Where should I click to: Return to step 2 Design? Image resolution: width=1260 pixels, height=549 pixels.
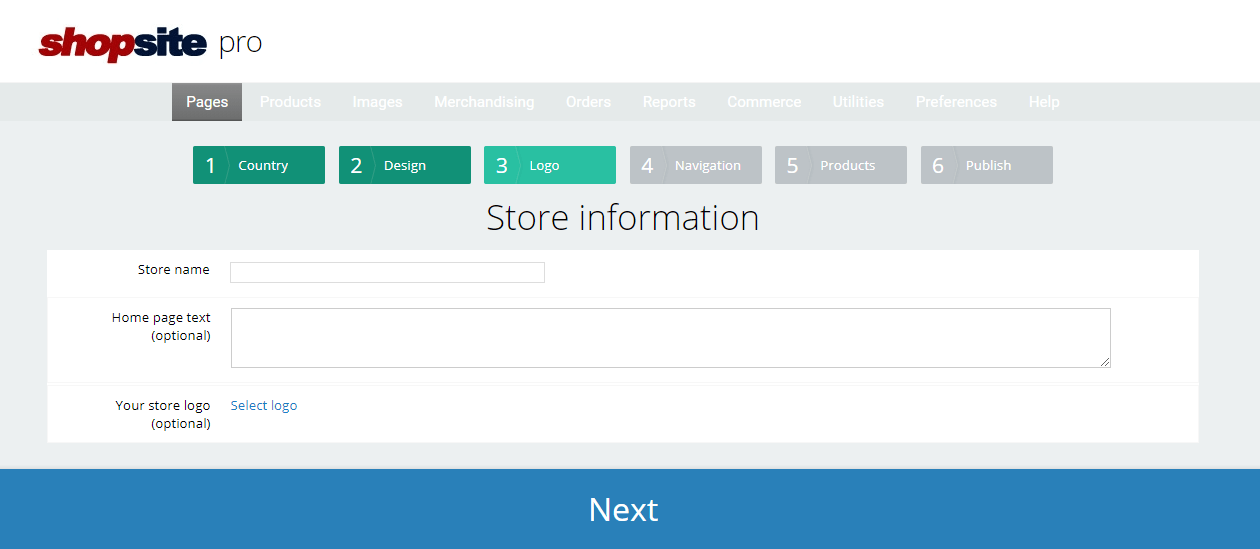(405, 165)
